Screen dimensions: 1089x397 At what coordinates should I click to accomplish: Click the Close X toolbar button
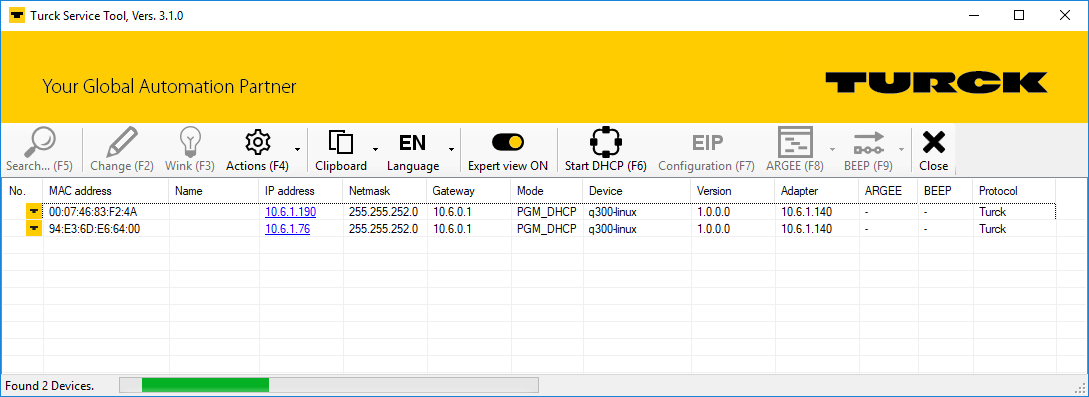933,150
